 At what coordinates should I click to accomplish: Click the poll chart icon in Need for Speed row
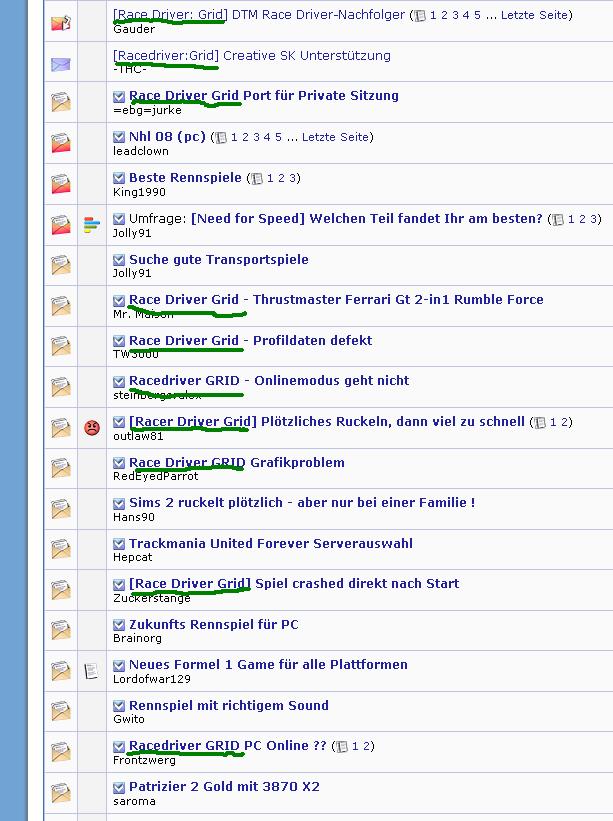(92, 225)
